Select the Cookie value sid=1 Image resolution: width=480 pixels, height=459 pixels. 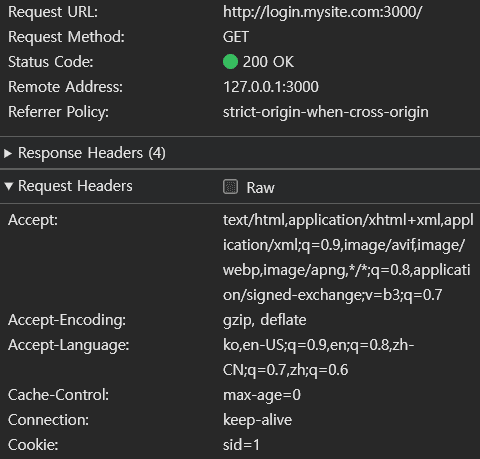pyautogui.click(x=241, y=445)
